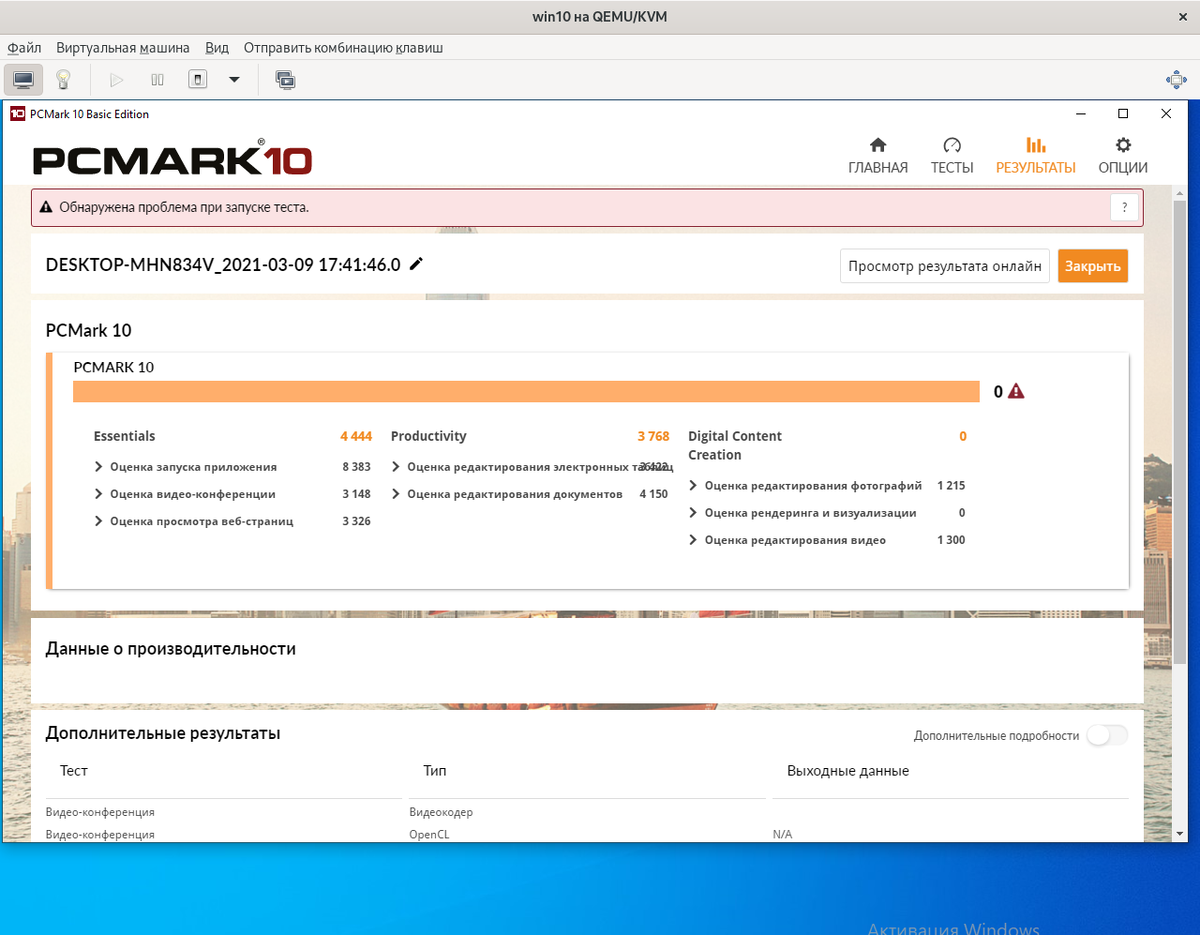1200x935 pixels.
Task: Click the value 8 383 score
Action: point(356,467)
